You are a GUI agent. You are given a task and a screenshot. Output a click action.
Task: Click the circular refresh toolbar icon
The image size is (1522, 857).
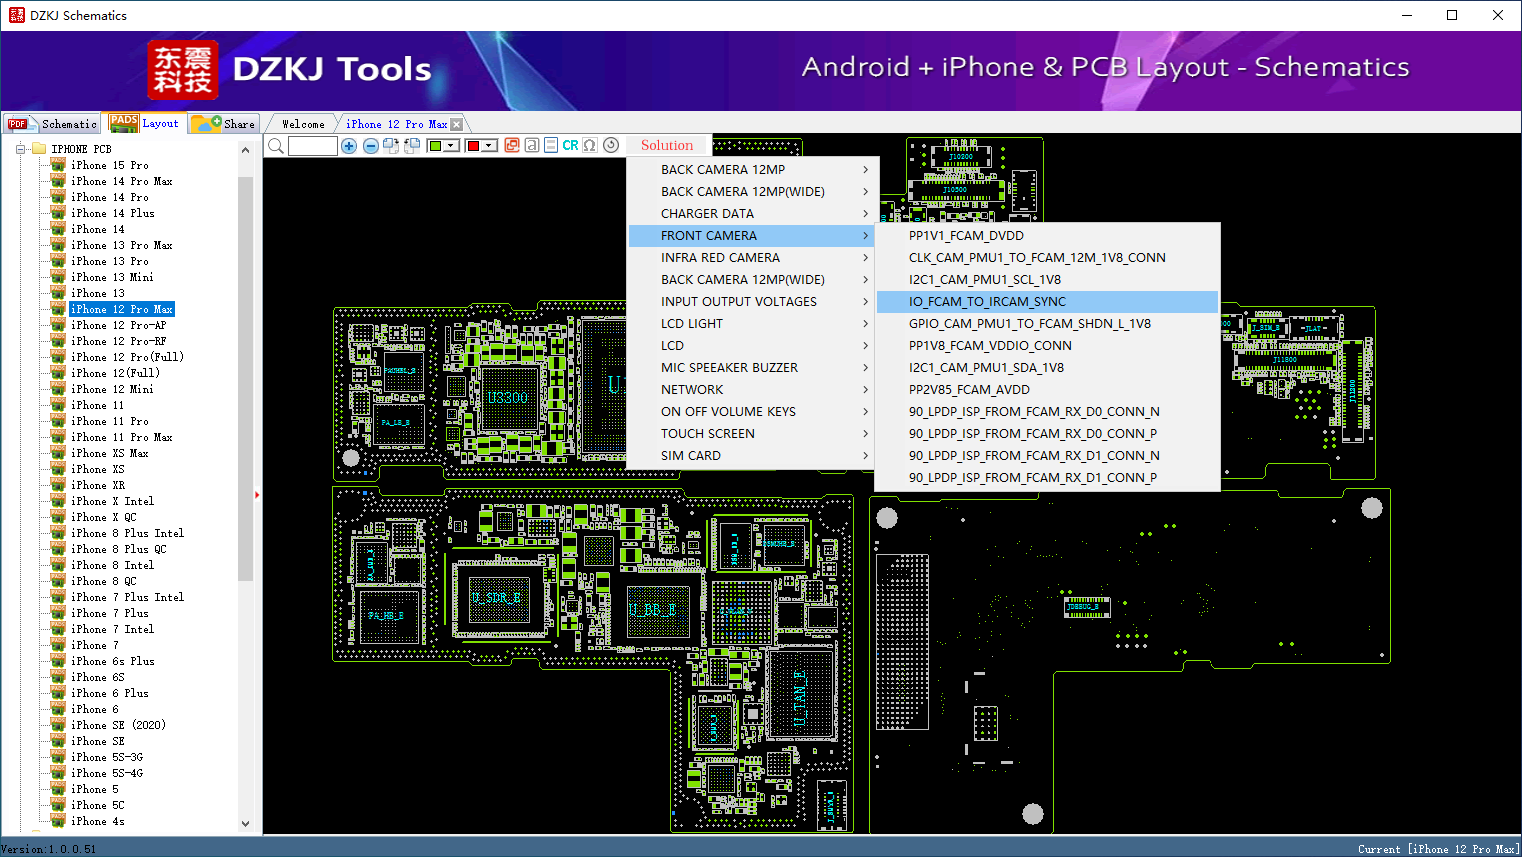tap(611, 145)
